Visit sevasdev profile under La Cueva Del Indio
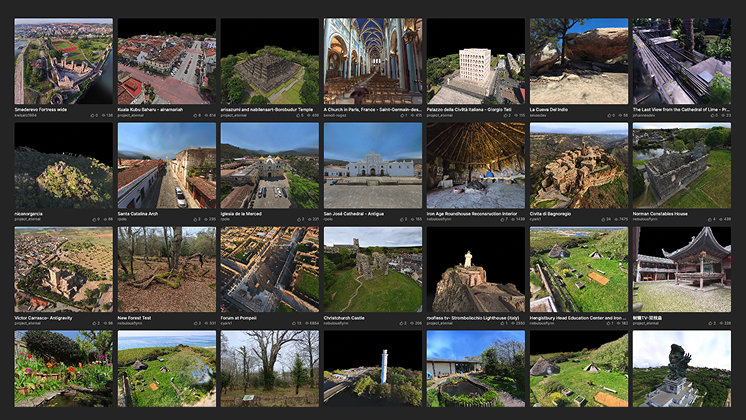Viewport: 746px width, 420px height. 540,115
